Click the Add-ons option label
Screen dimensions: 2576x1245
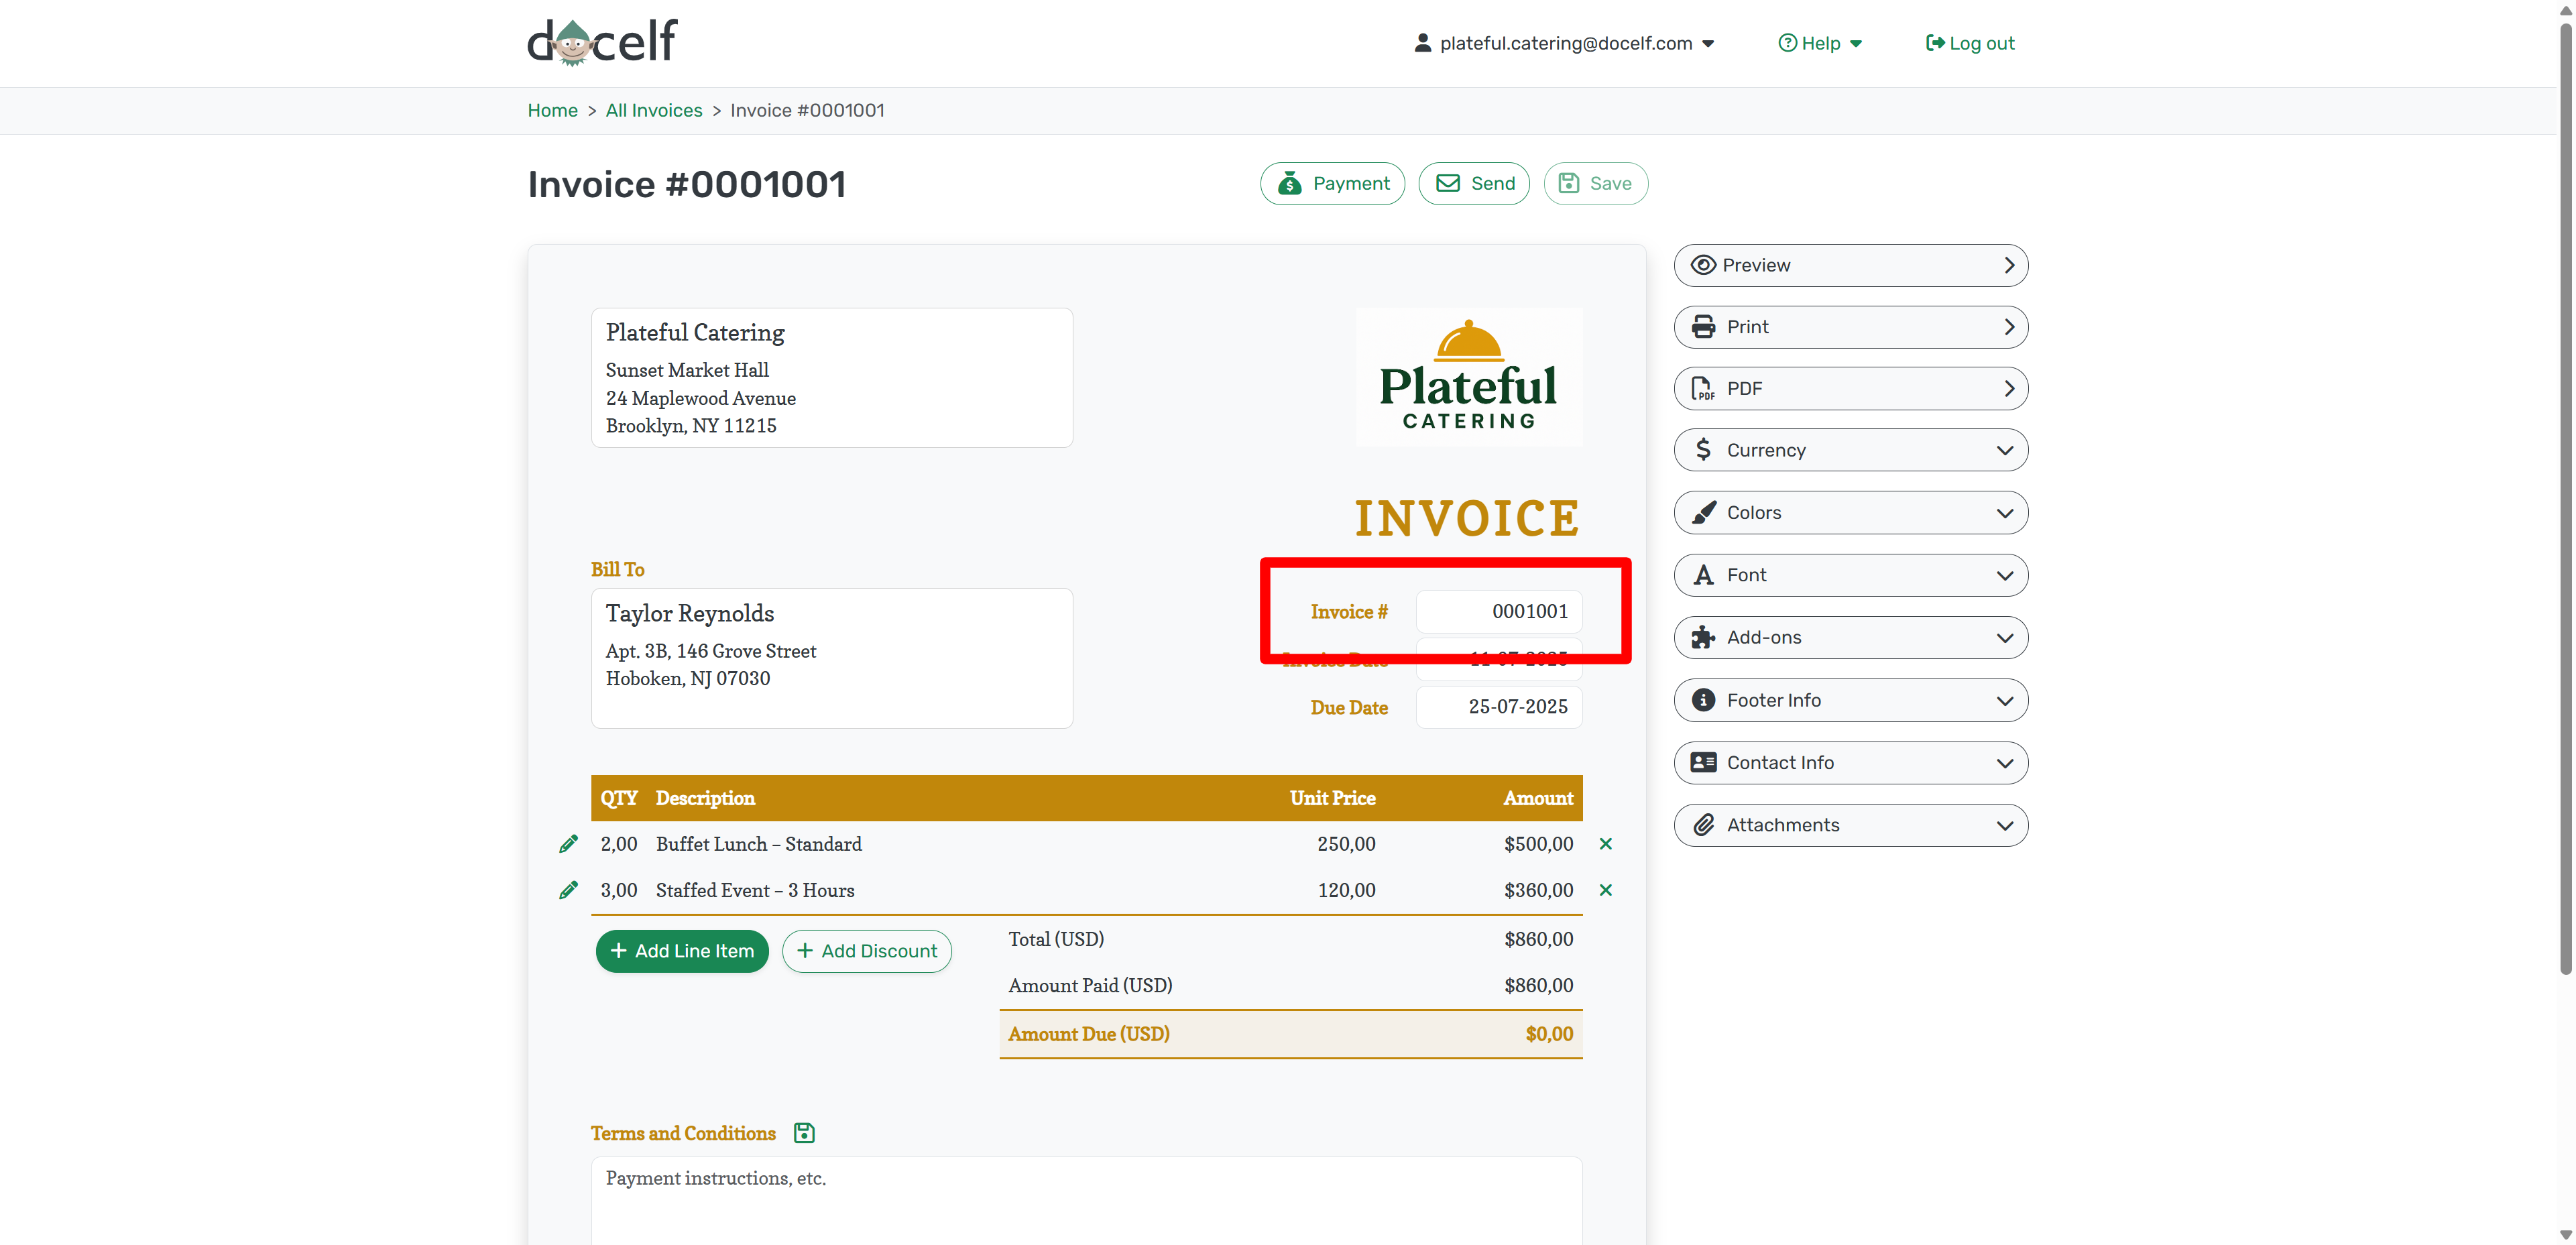coord(1764,637)
